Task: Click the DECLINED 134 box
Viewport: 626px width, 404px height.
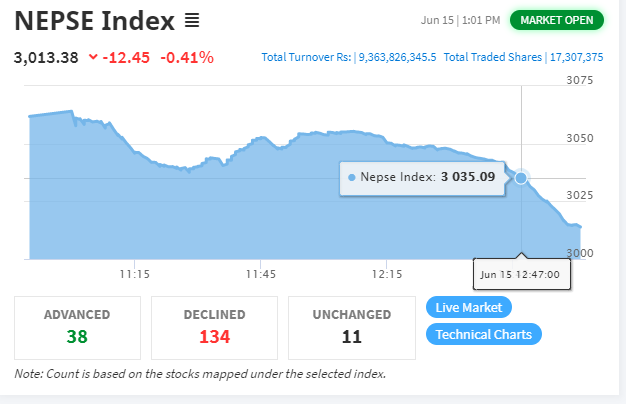Action: pos(214,328)
